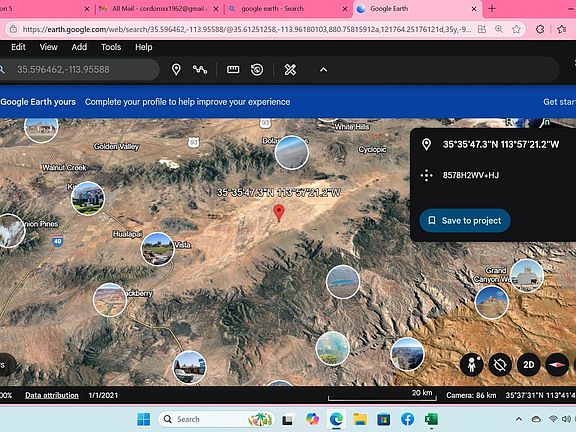Add this page to favorites star
Screen dimensions: 576x432
(x=516, y=29)
